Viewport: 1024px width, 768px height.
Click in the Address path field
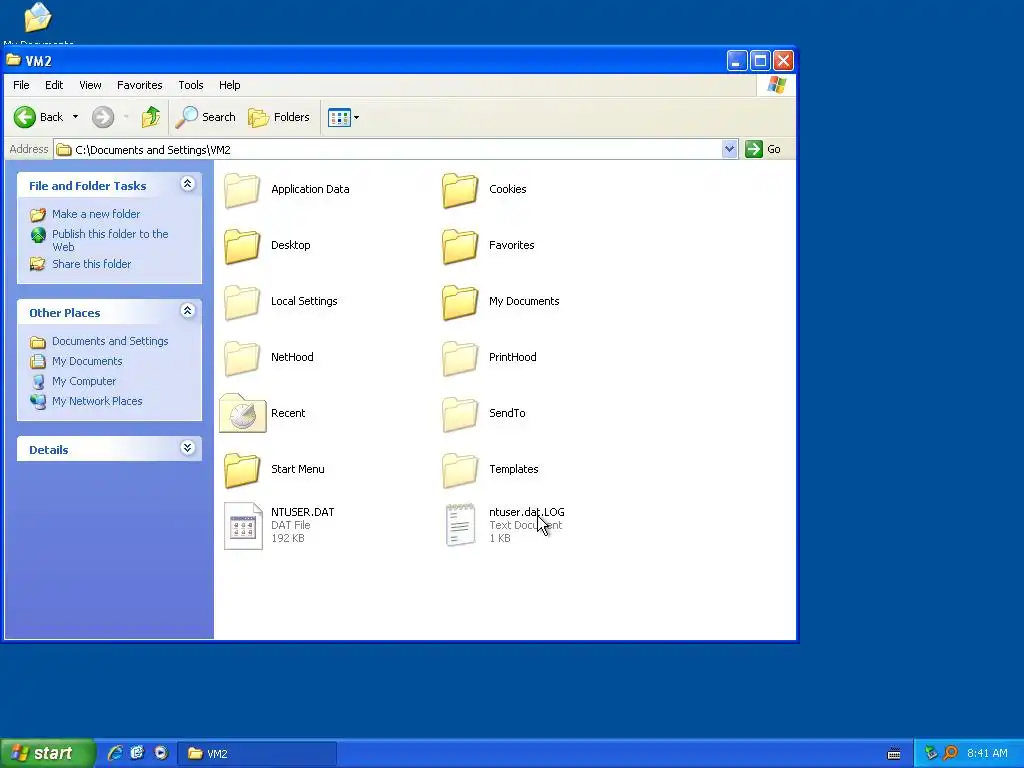coord(389,150)
